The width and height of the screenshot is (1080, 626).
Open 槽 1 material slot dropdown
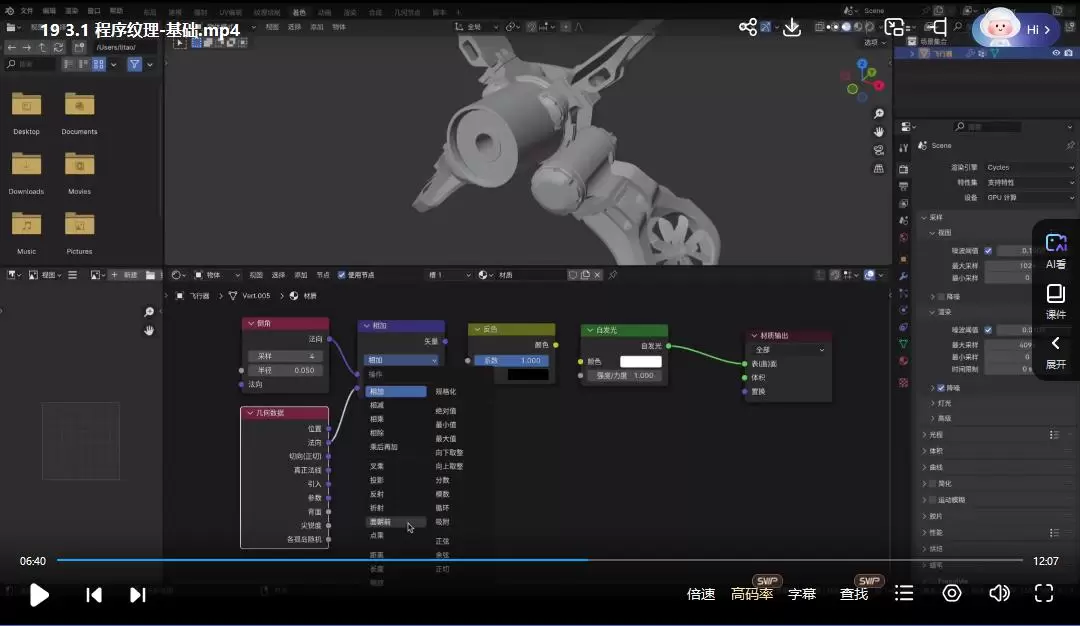click(x=449, y=275)
